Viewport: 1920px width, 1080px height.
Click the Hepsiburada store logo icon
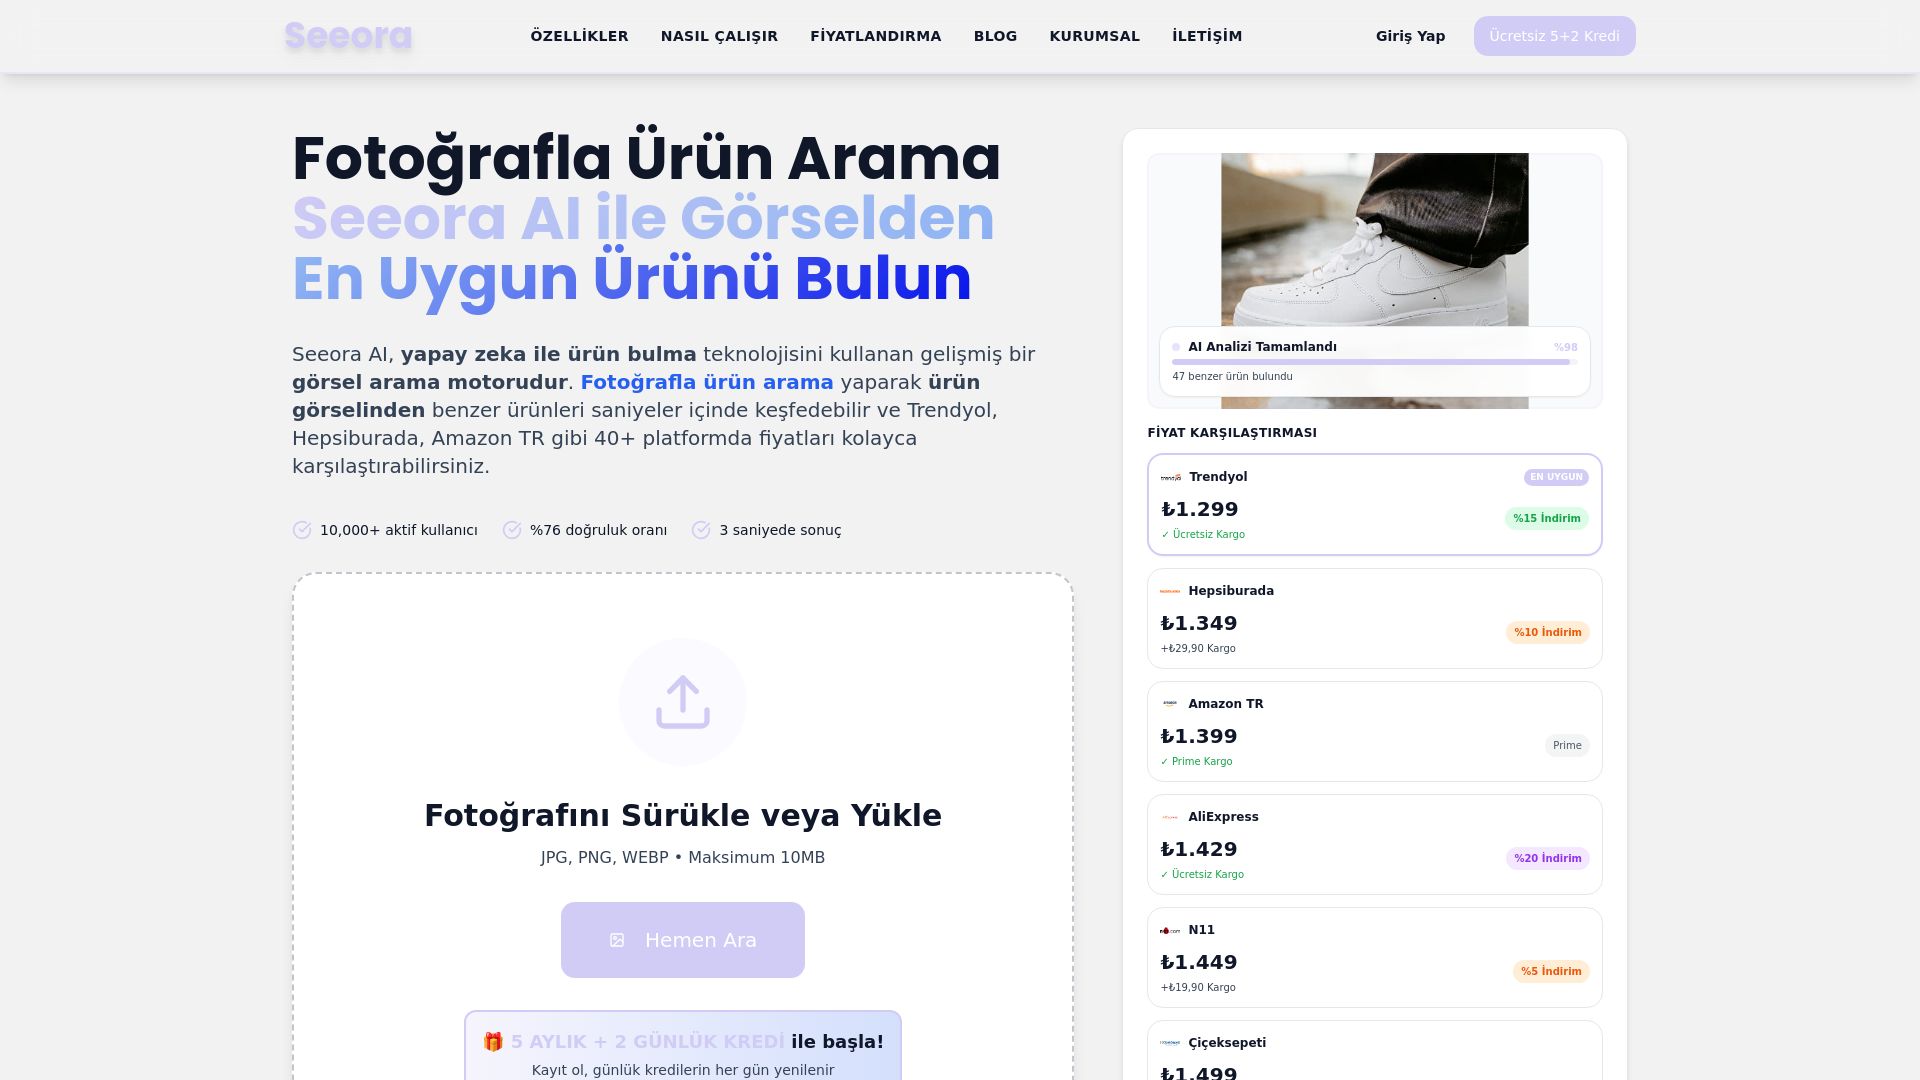[x=1170, y=591]
